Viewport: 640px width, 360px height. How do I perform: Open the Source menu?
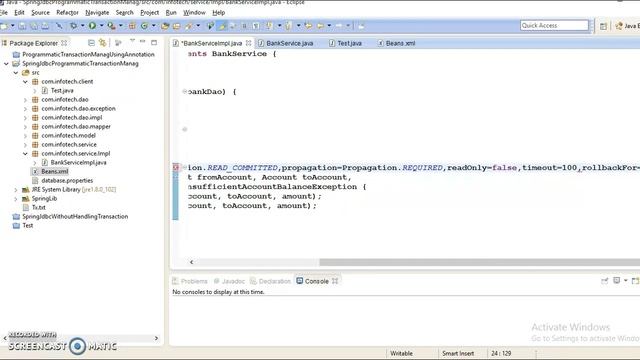pyautogui.click(x=40, y=13)
